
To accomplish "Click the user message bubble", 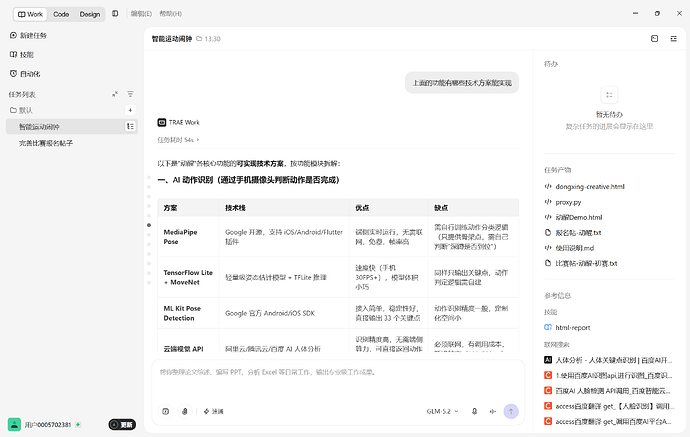I will pos(462,83).
